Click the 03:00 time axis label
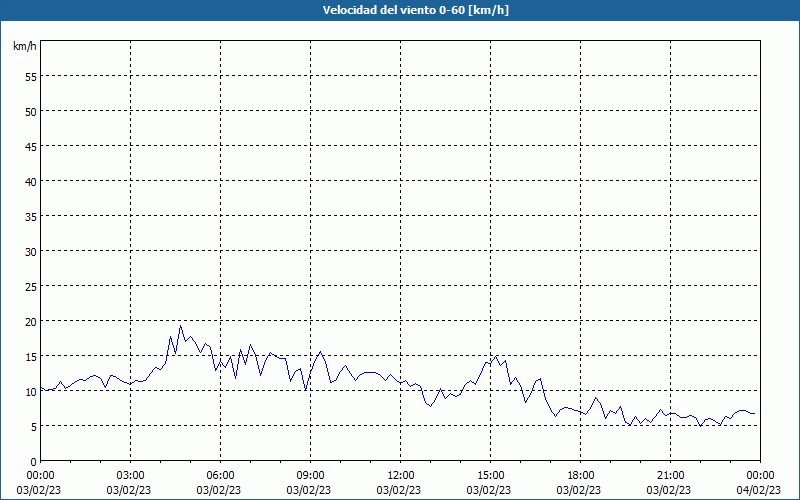This screenshot has width=800, height=500. (x=131, y=476)
